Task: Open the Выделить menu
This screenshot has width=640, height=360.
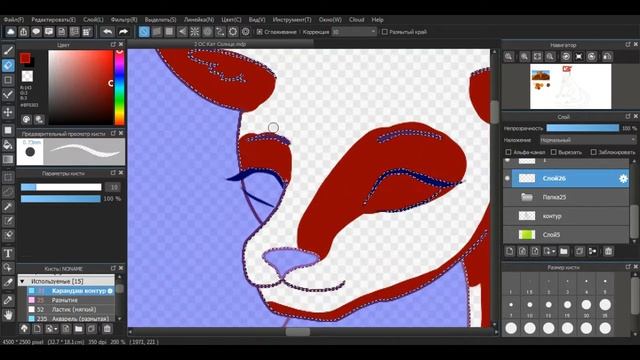Action: 160,20
